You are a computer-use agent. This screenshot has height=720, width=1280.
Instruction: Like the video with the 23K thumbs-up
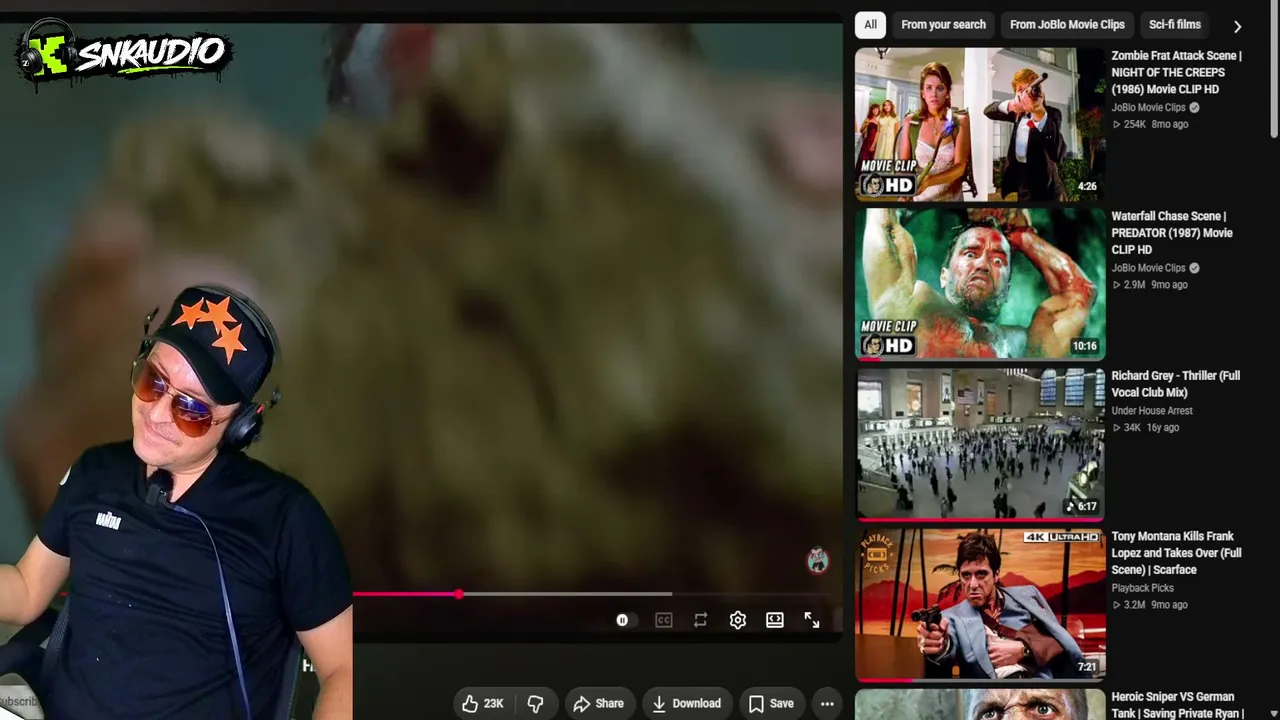click(482, 703)
